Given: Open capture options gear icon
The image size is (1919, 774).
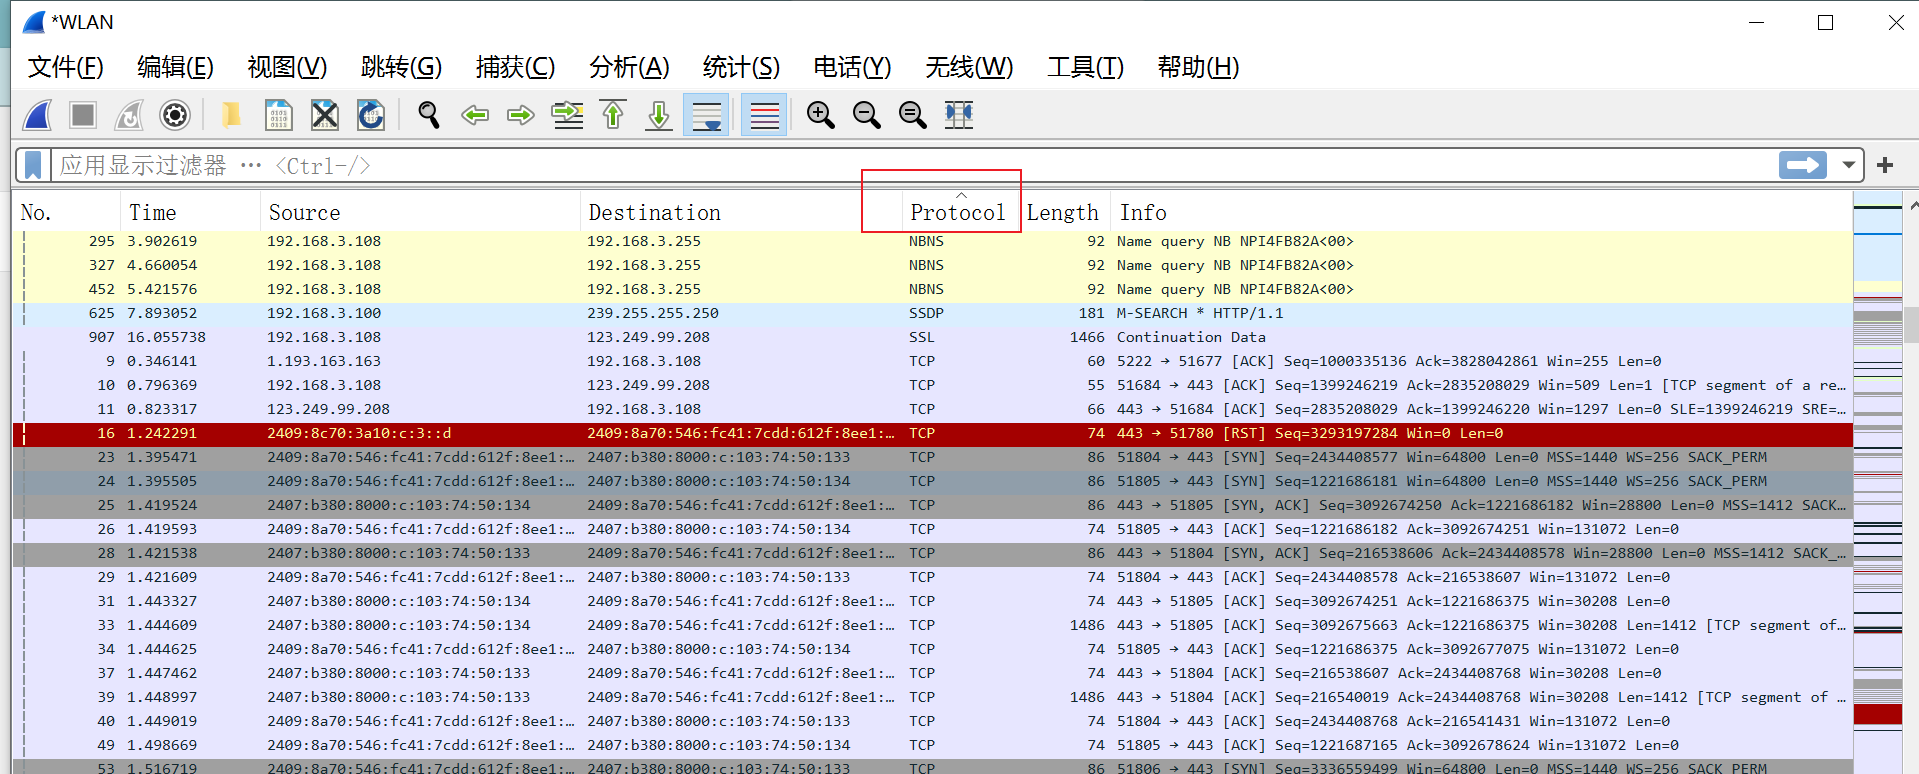Looking at the screenshot, I should tap(175, 115).
